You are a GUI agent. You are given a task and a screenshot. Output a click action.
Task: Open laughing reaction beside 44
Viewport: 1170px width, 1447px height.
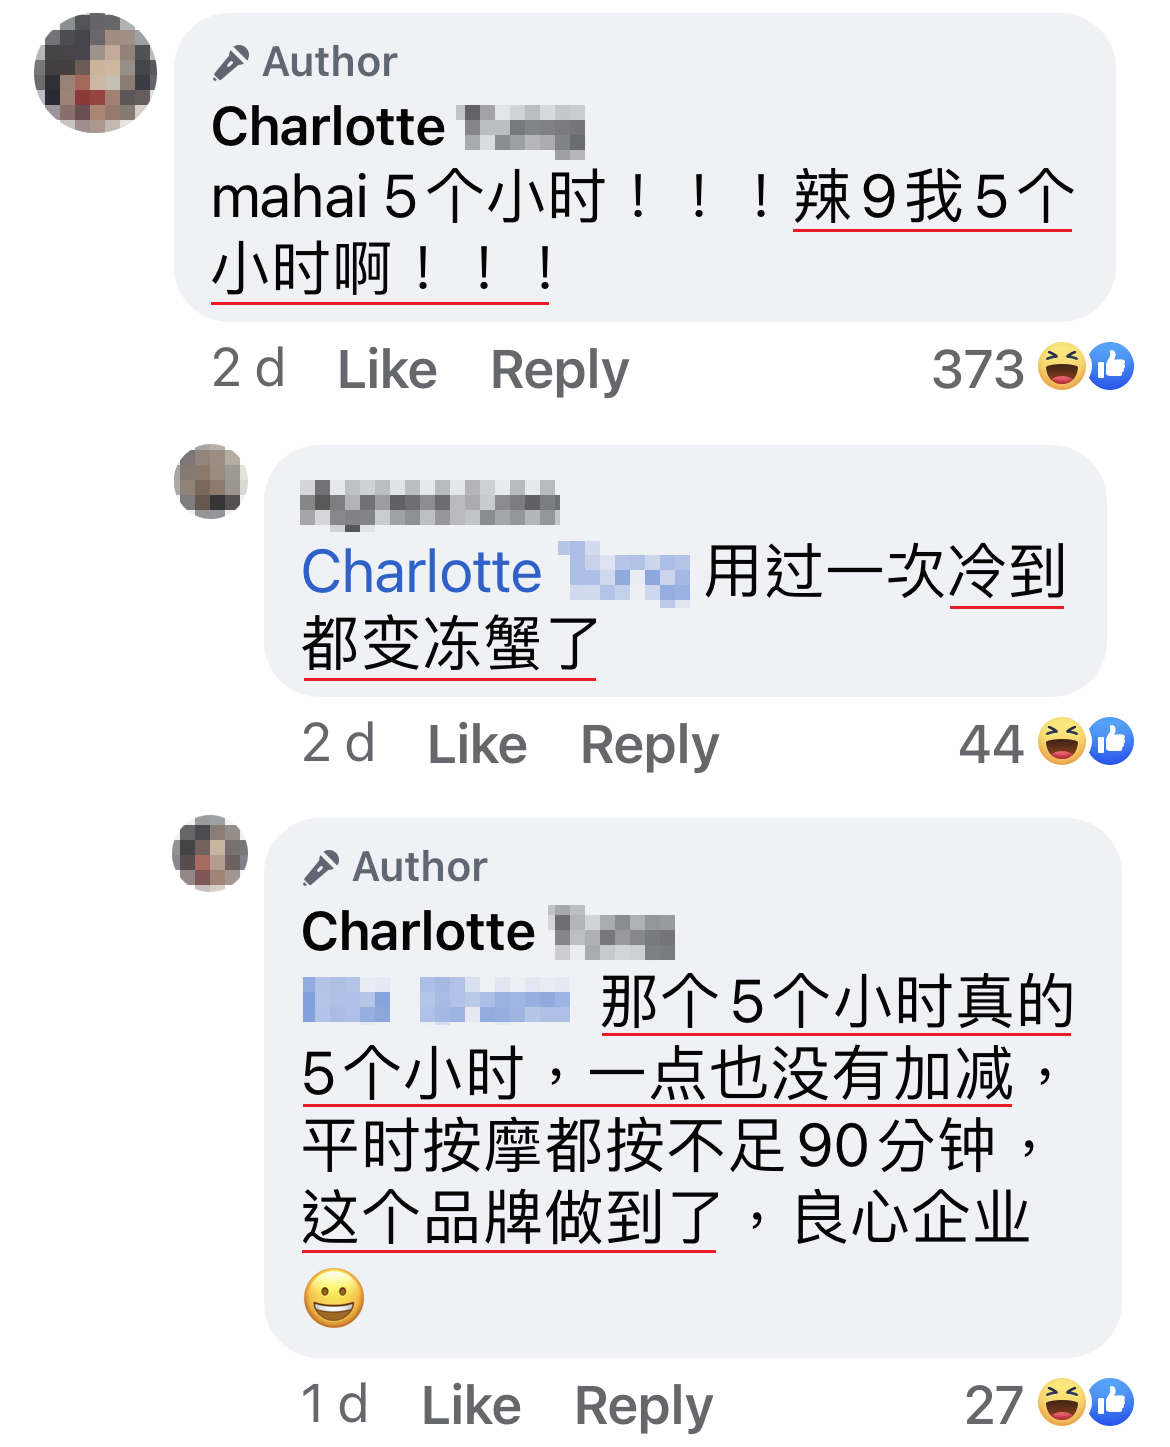tap(1062, 741)
